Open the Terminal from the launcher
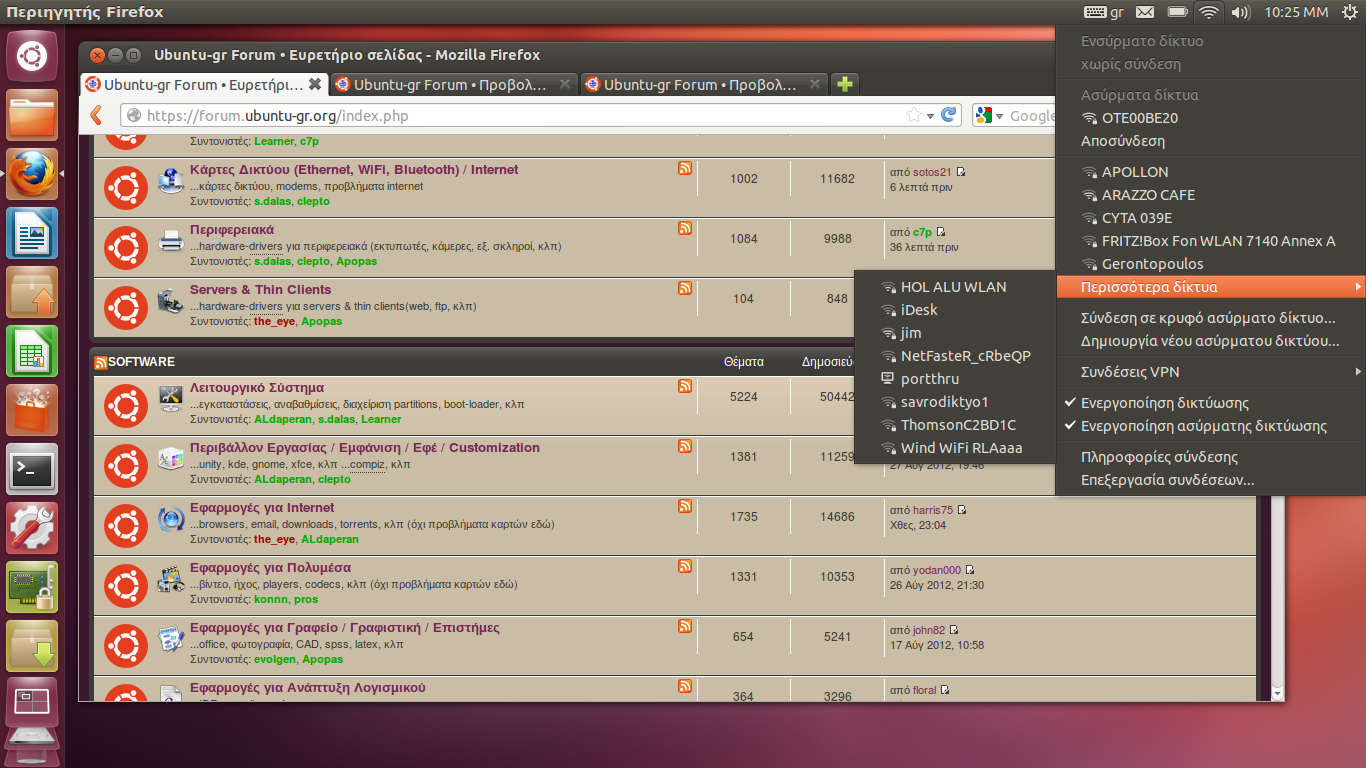Viewport: 1366px width, 768px height. click(32, 469)
